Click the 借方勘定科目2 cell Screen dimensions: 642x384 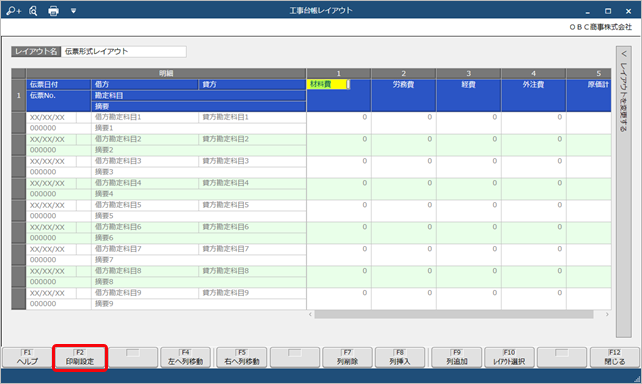pos(145,139)
